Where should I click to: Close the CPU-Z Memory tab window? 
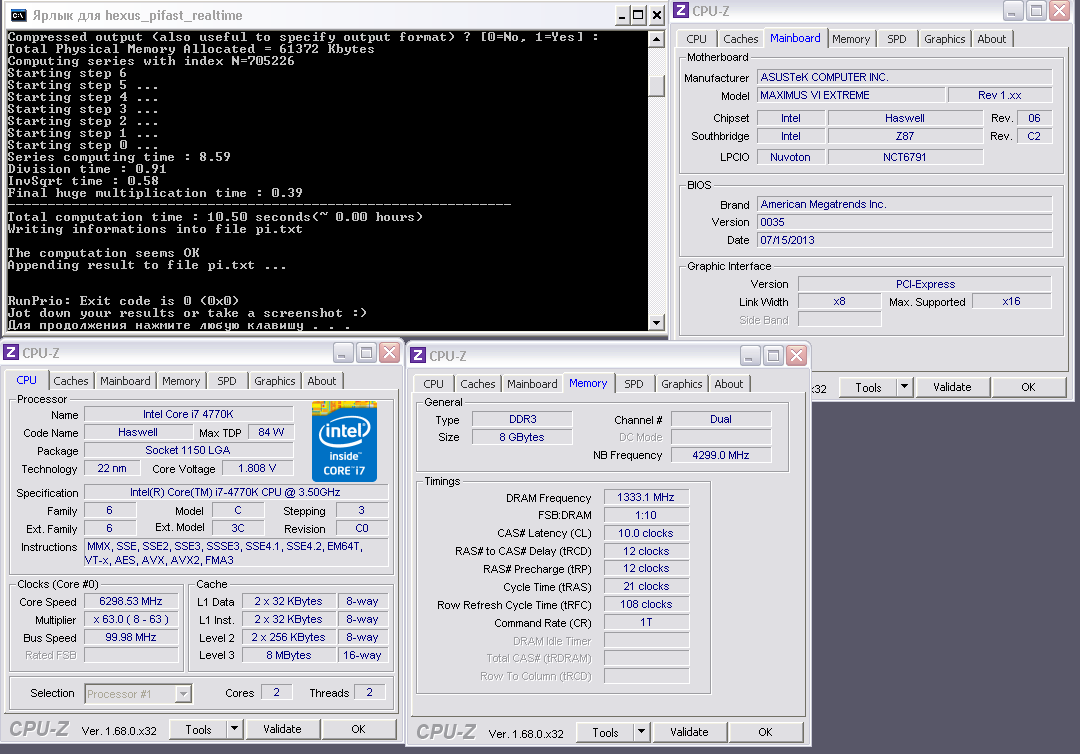[796, 356]
